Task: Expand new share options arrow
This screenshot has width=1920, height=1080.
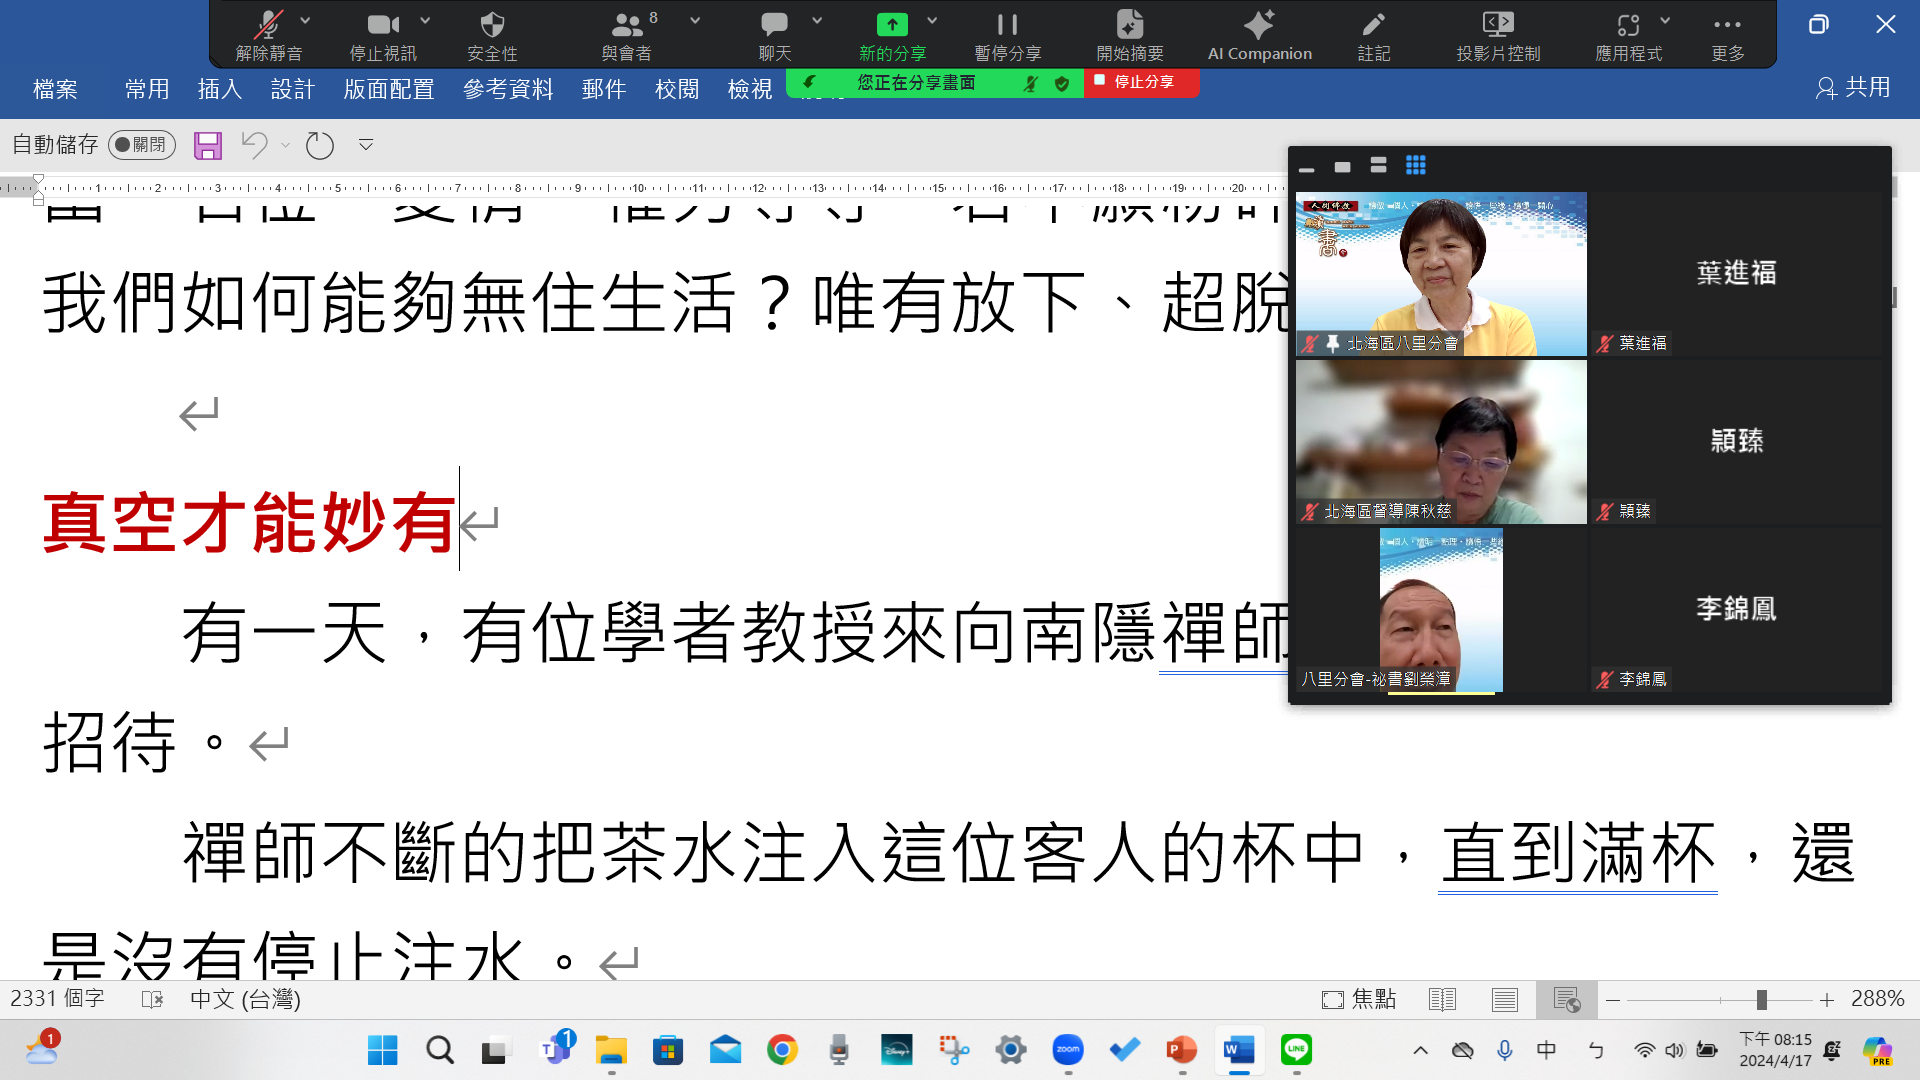Action: [932, 20]
